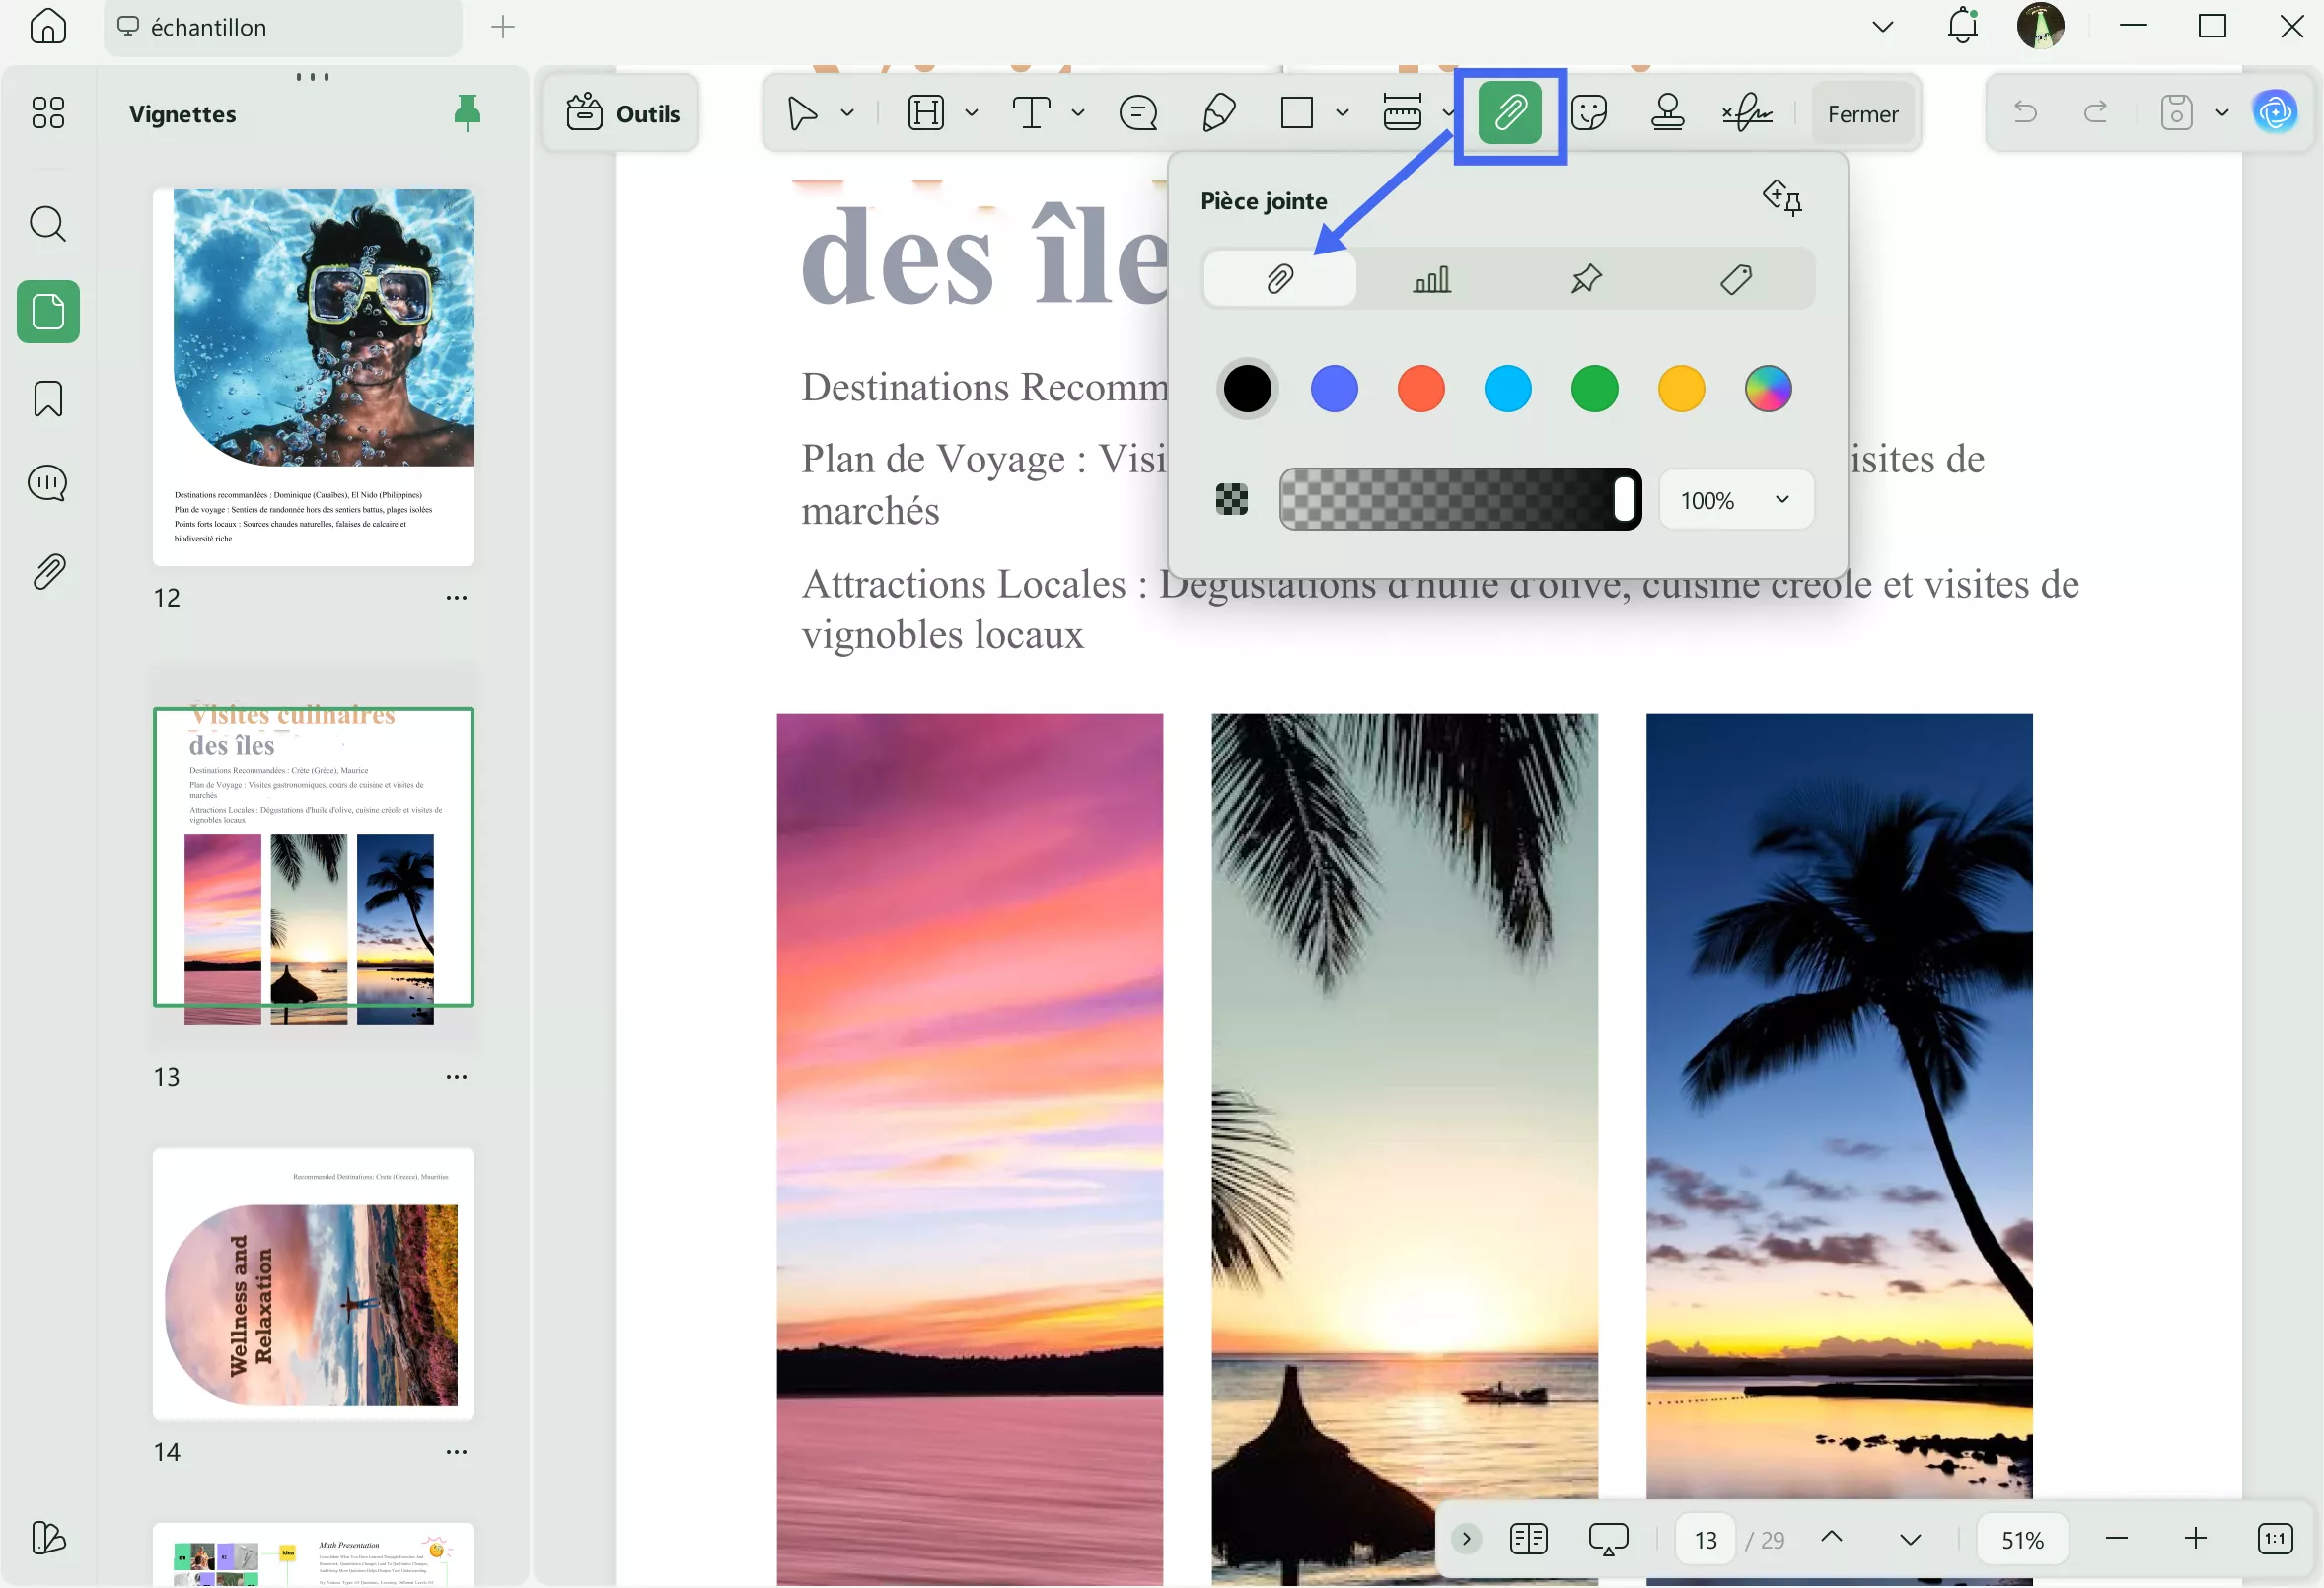Image resolution: width=2324 pixels, height=1588 pixels.
Task: Select the stamp tool in toolbar
Action: coord(1667,113)
